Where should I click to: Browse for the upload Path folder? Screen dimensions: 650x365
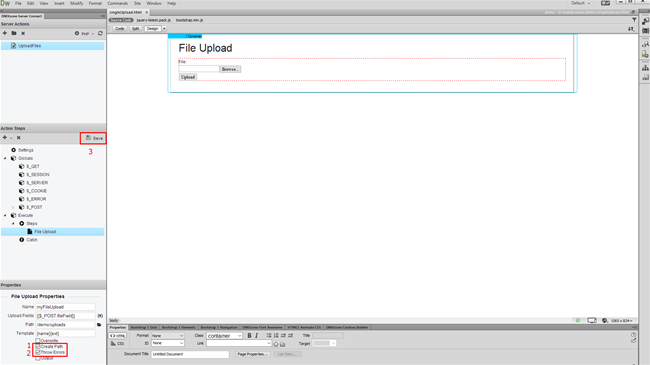[99, 325]
